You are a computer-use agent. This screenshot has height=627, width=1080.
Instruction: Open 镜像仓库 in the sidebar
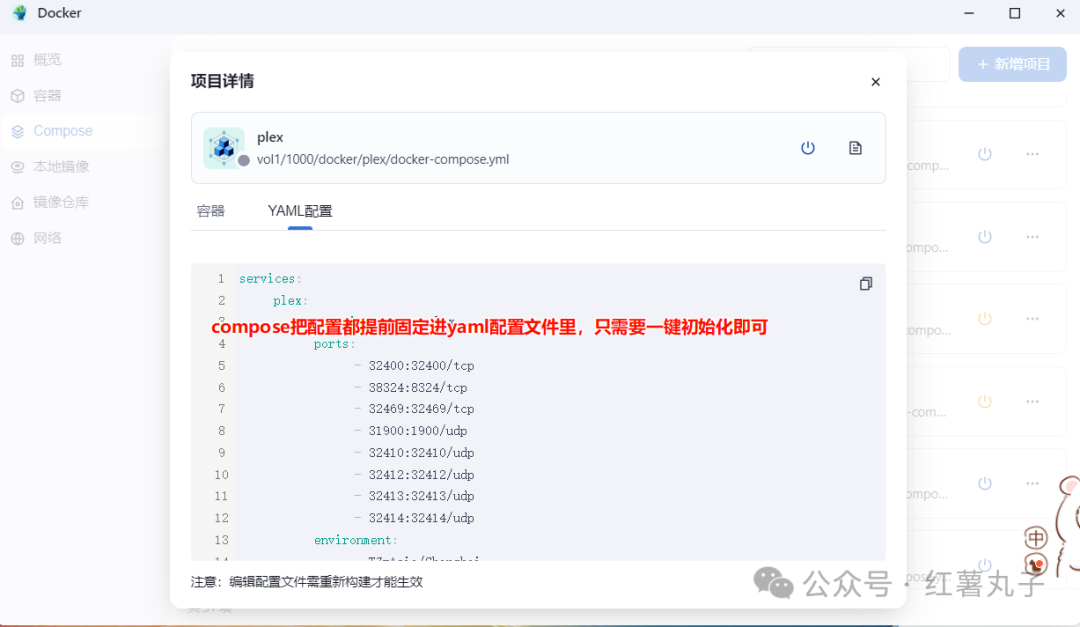click(x=51, y=203)
